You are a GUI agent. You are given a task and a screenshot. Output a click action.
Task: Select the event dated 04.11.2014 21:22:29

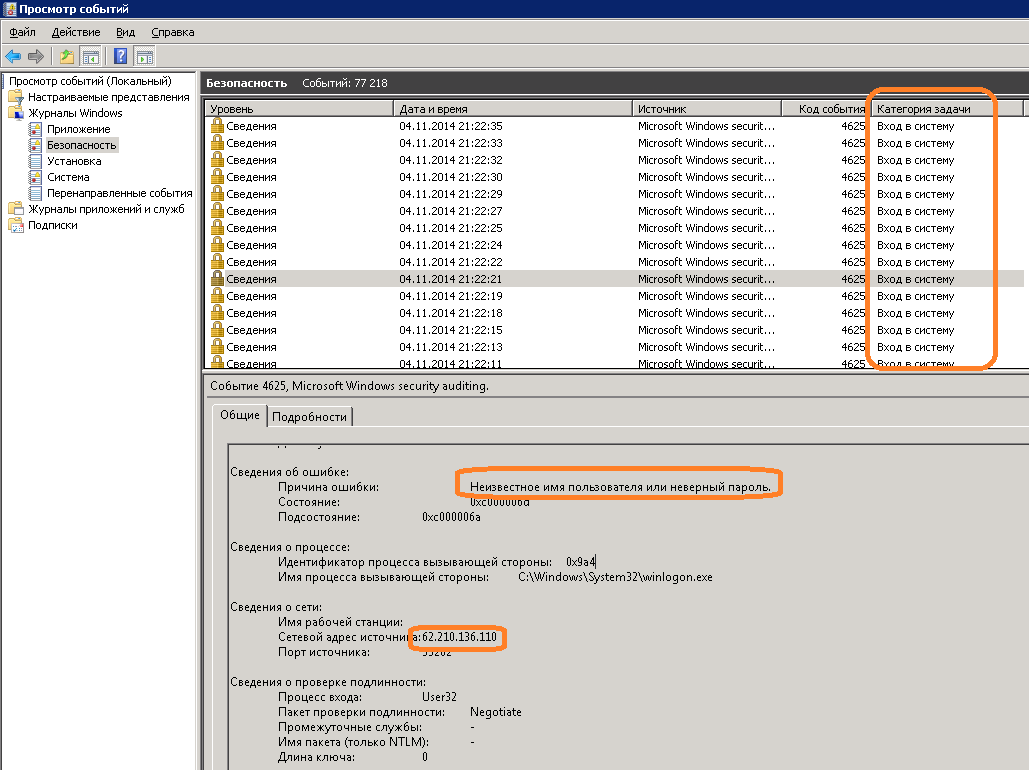(x=614, y=194)
